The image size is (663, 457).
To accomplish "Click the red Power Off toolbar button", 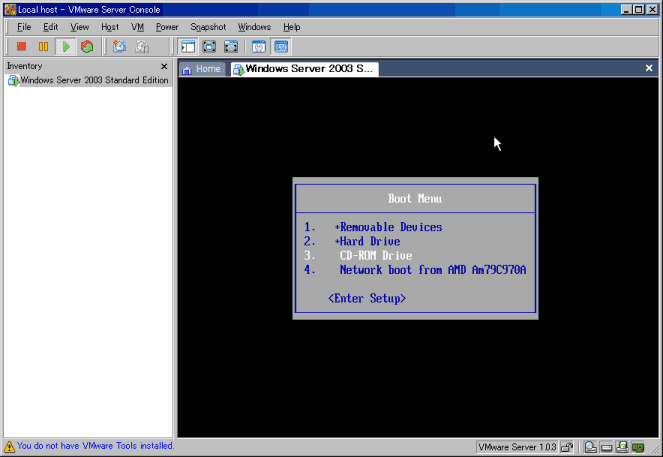I will tap(21, 47).
